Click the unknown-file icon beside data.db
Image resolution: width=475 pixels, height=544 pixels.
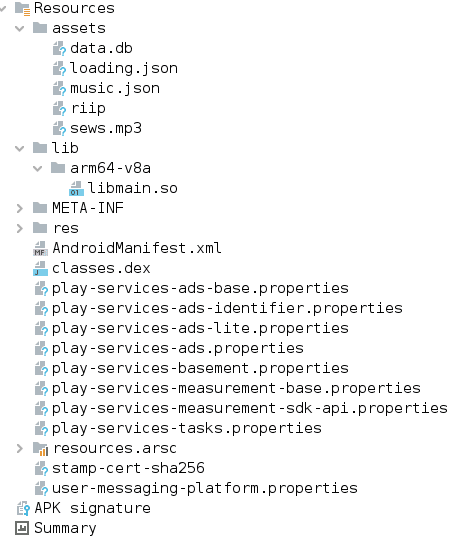[59, 49]
